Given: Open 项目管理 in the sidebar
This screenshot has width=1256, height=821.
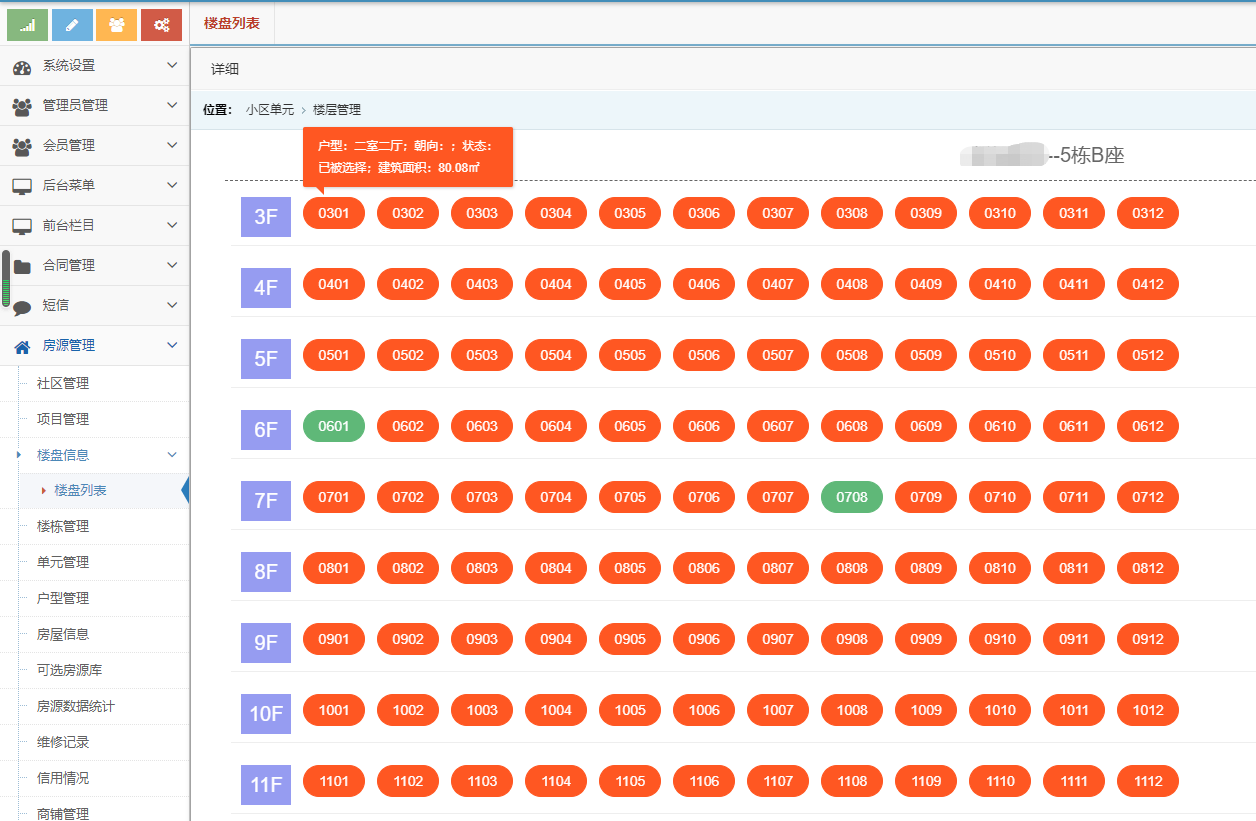Looking at the screenshot, I should [x=63, y=419].
